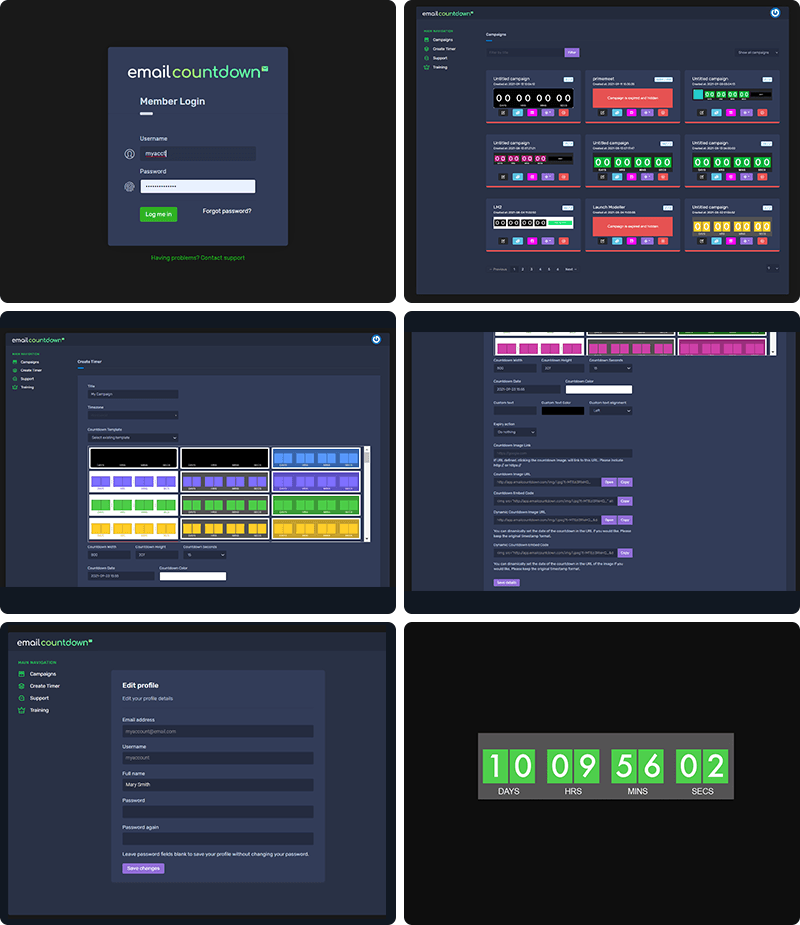Click the Full name field containing Mary Smith
This screenshot has height=925, width=800.
point(217,785)
